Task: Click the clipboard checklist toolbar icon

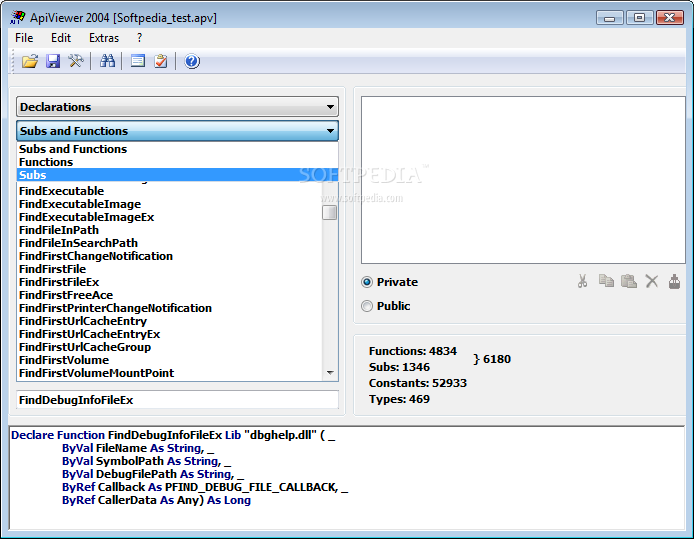Action: 161,61
